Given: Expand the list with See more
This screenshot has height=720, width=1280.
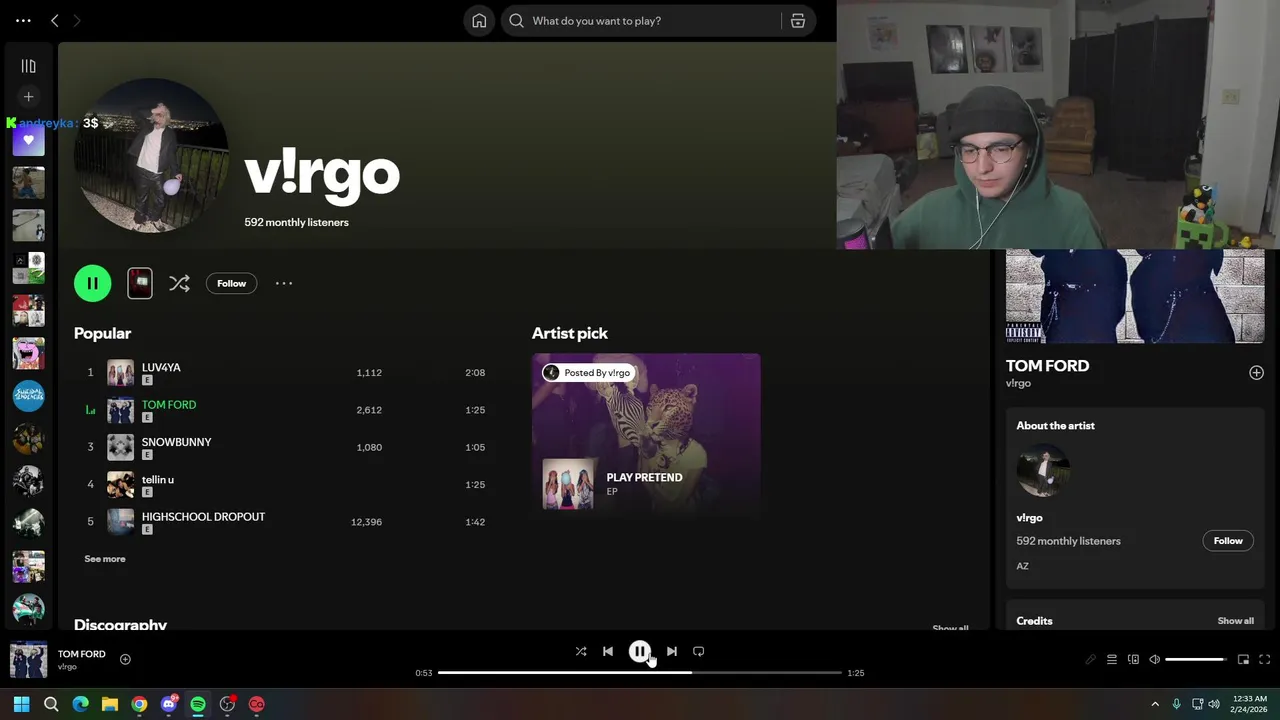Looking at the screenshot, I should tap(105, 559).
